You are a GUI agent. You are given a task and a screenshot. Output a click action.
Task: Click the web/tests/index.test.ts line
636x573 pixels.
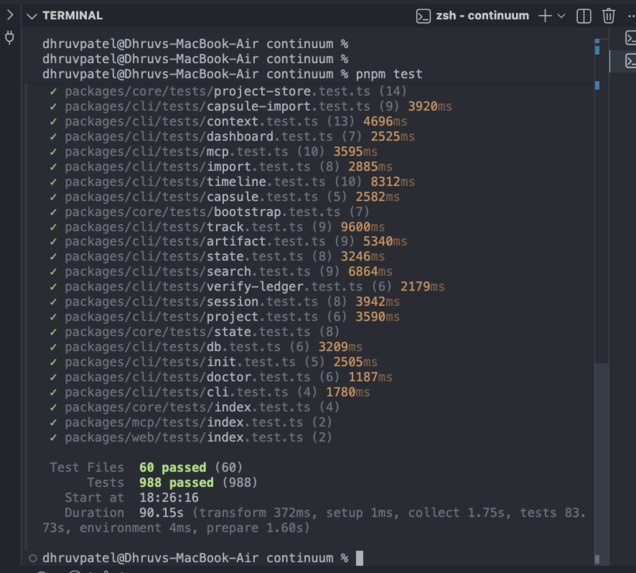point(191,437)
